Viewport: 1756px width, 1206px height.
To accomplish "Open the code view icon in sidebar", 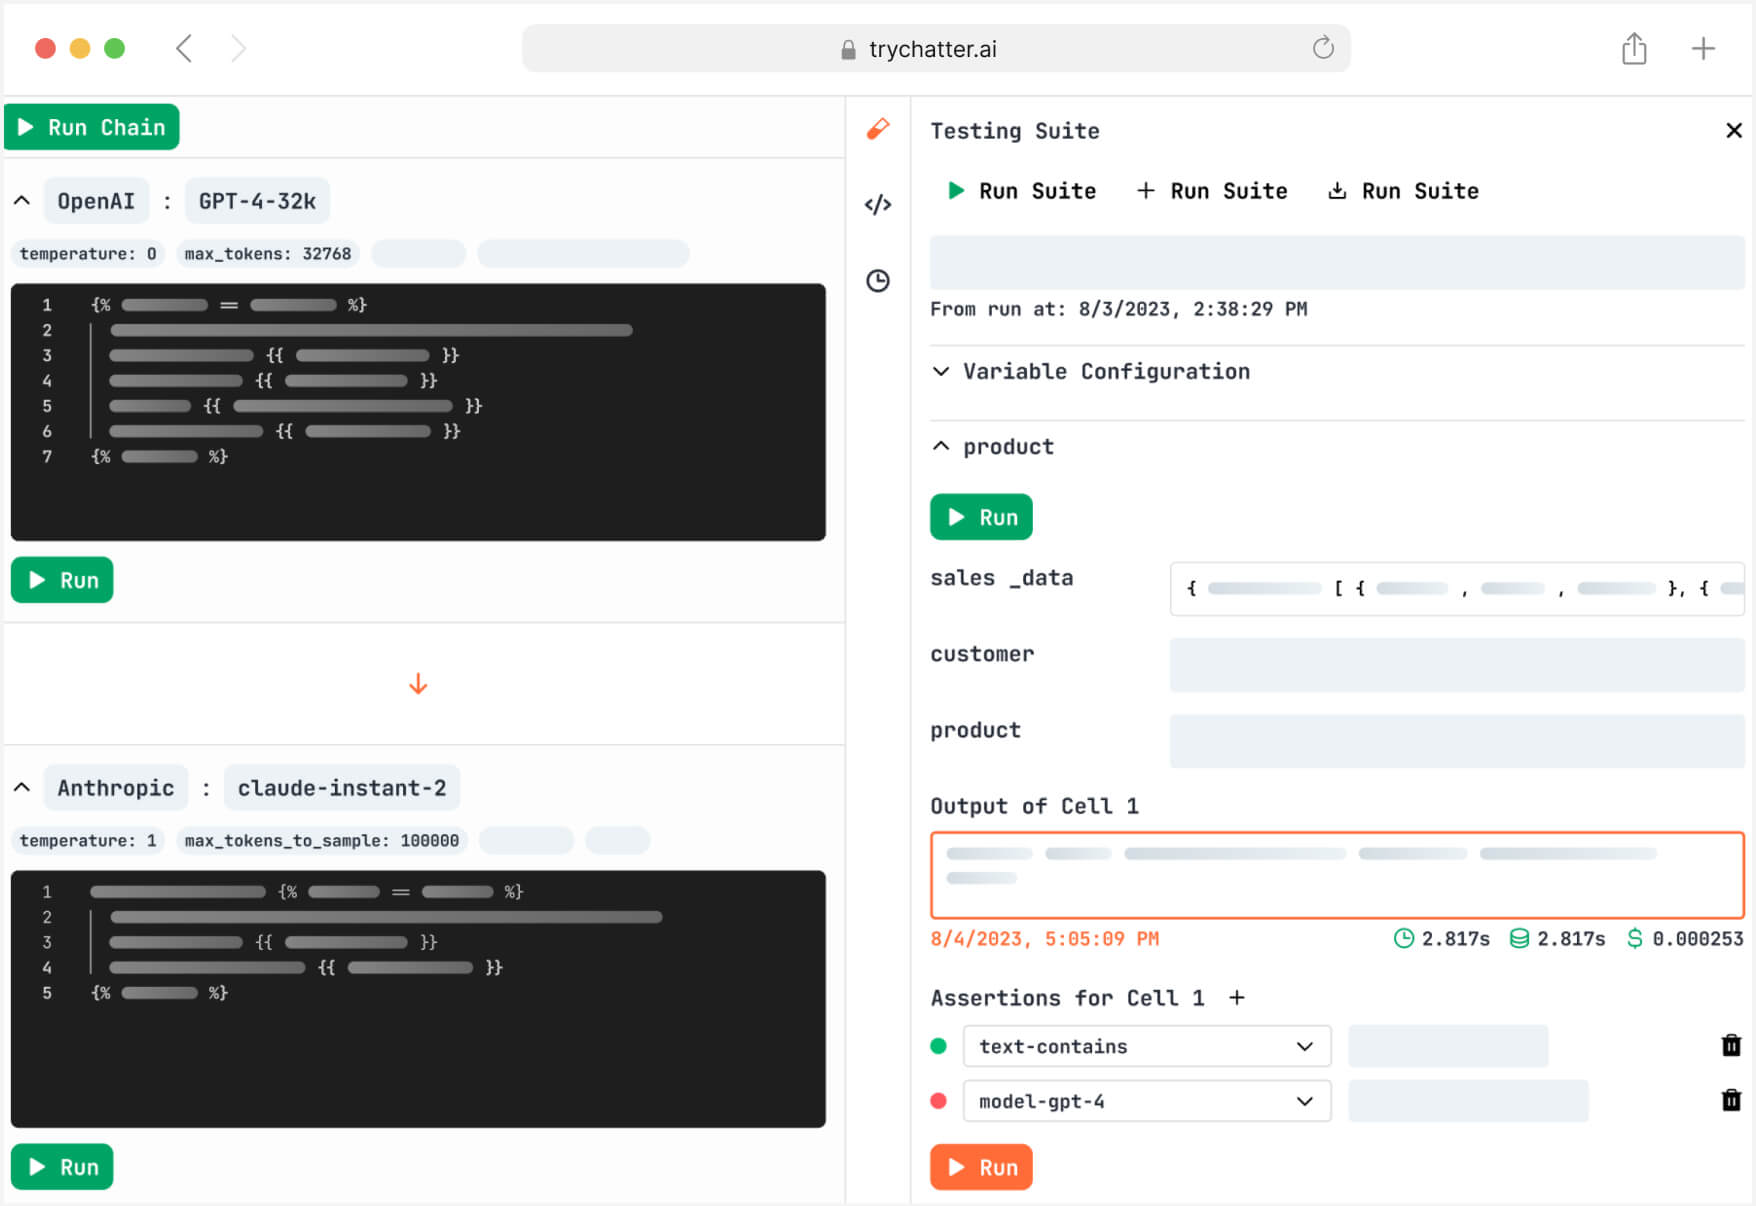I will pos(877,205).
